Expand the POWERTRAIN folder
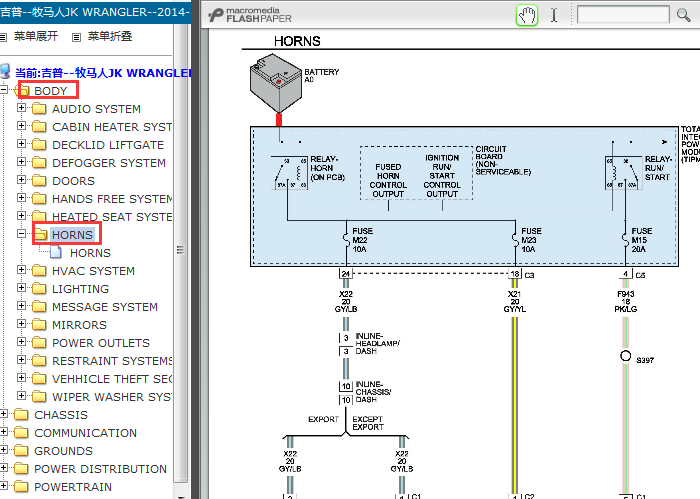Screen dimensions: 700x499 pos(4,486)
